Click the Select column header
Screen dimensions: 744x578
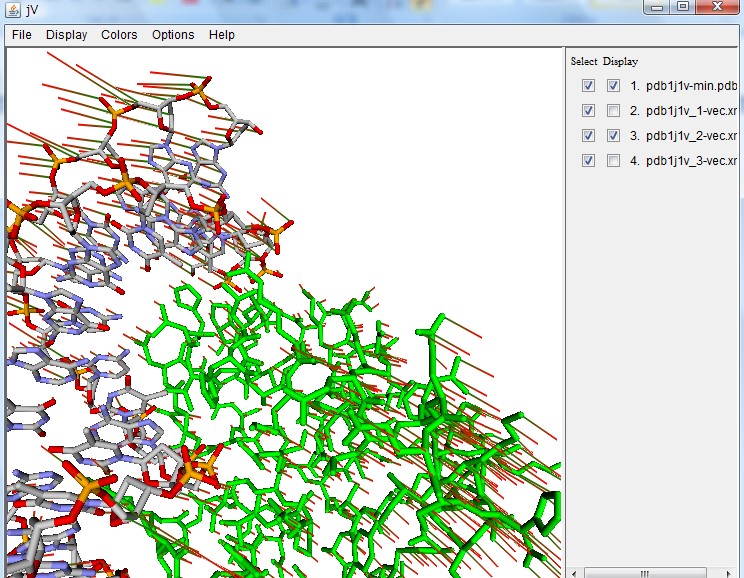[584, 61]
